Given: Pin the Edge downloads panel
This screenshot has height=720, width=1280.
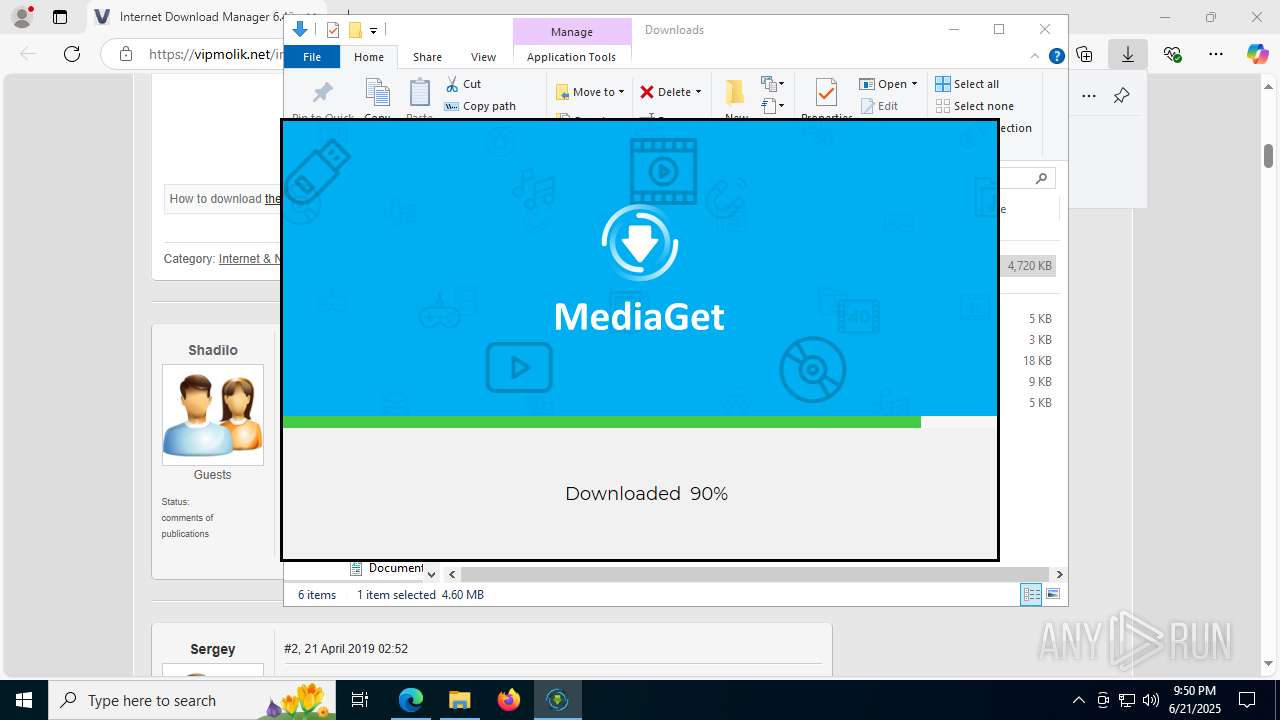Looking at the screenshot, I should coord(1121,96).
